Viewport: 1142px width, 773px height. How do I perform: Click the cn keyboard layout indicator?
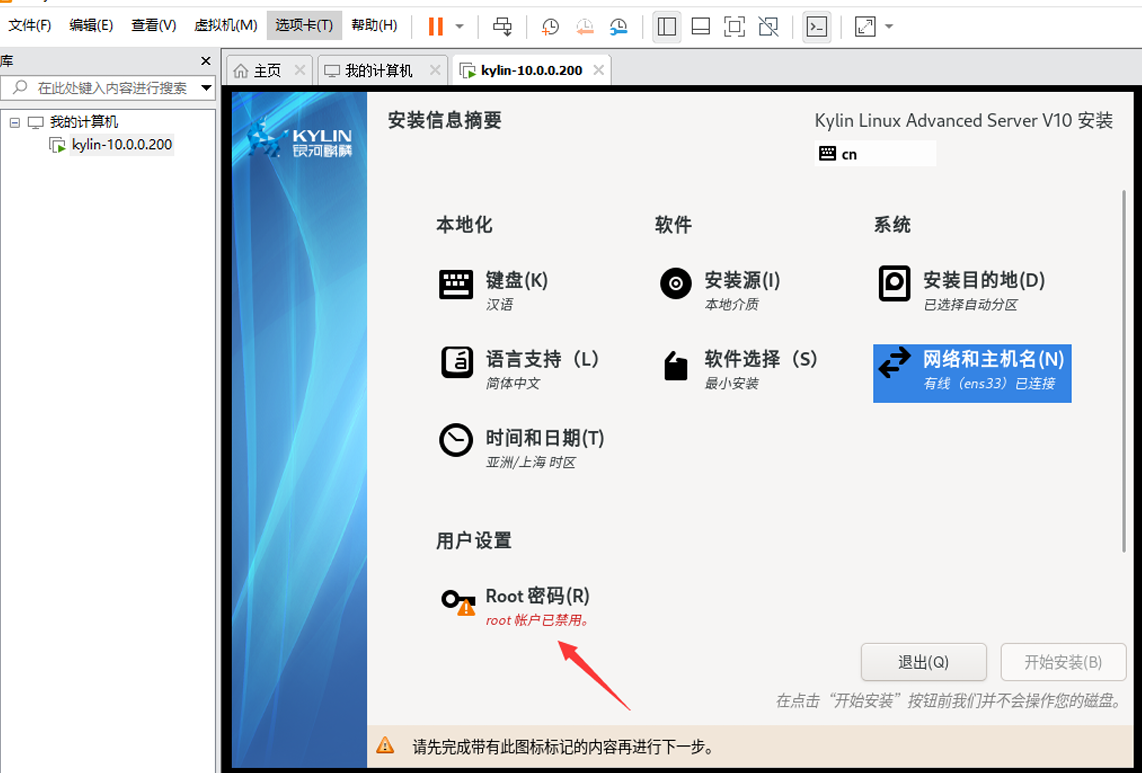[875, 154]
